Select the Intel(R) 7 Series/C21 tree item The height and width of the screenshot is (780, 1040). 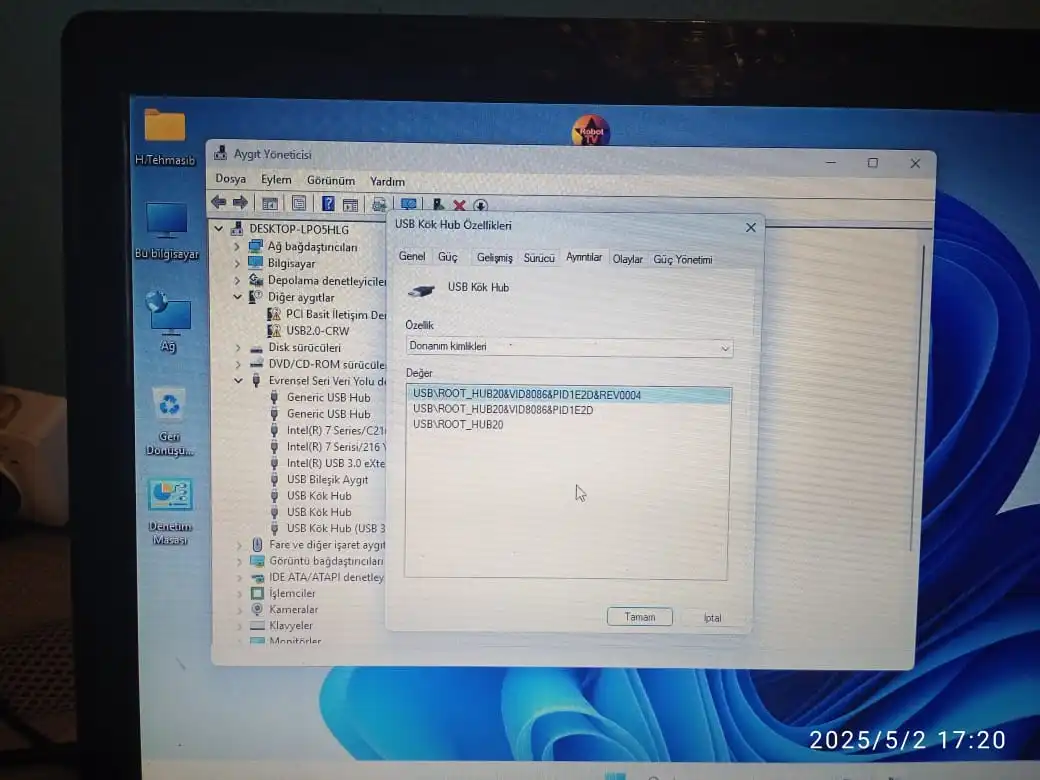(x=336, y=430)
